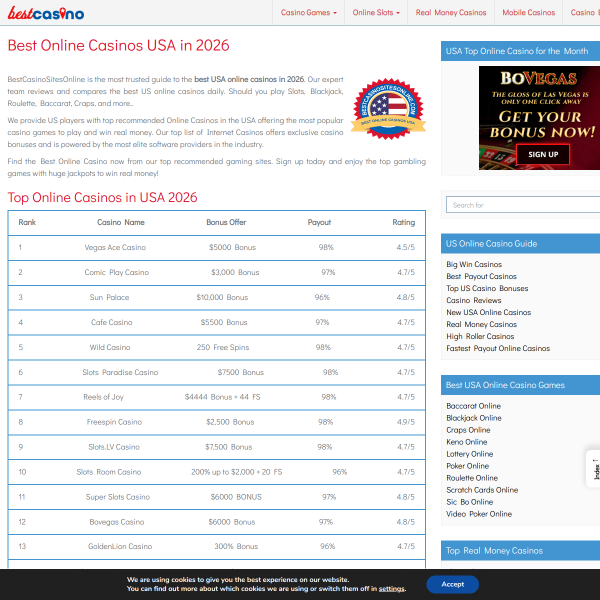Click the Casino Name column header

pyautogui.click(x=121, y=222)
